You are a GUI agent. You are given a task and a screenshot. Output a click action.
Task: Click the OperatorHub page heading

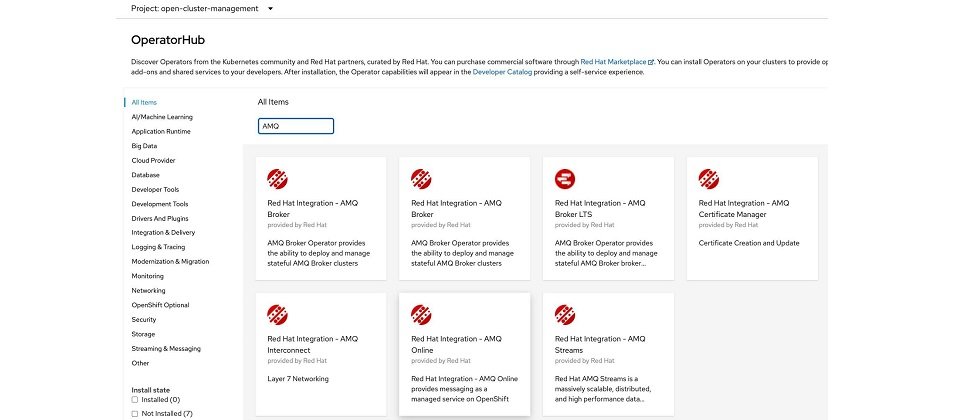[x=168, y=40]
